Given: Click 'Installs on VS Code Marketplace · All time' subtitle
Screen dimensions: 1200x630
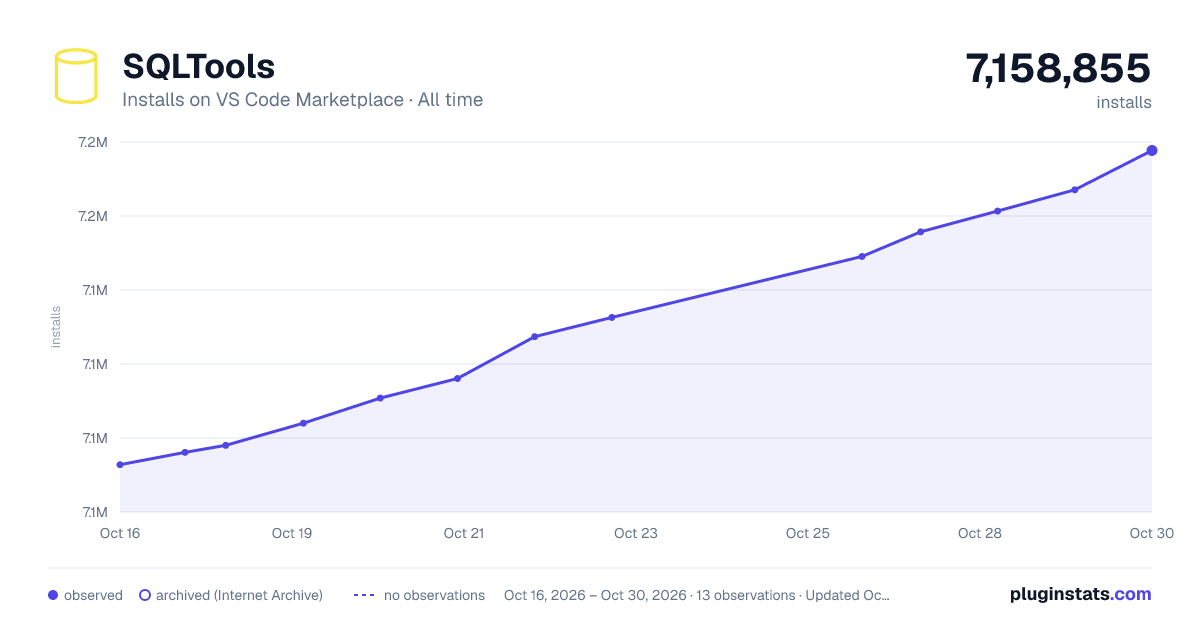Looking at the screenshot, I should click(x=302, y=100).
